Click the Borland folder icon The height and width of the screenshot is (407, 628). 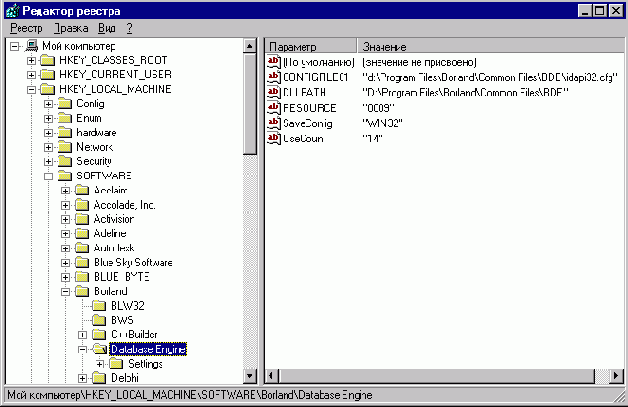(82, 292)
